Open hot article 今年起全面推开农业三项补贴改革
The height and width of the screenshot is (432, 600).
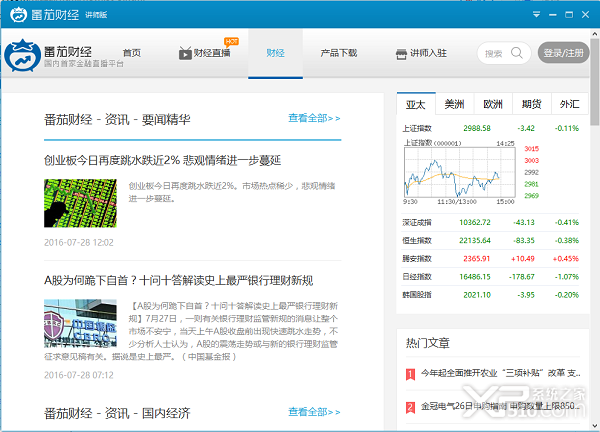coord(501,373)
